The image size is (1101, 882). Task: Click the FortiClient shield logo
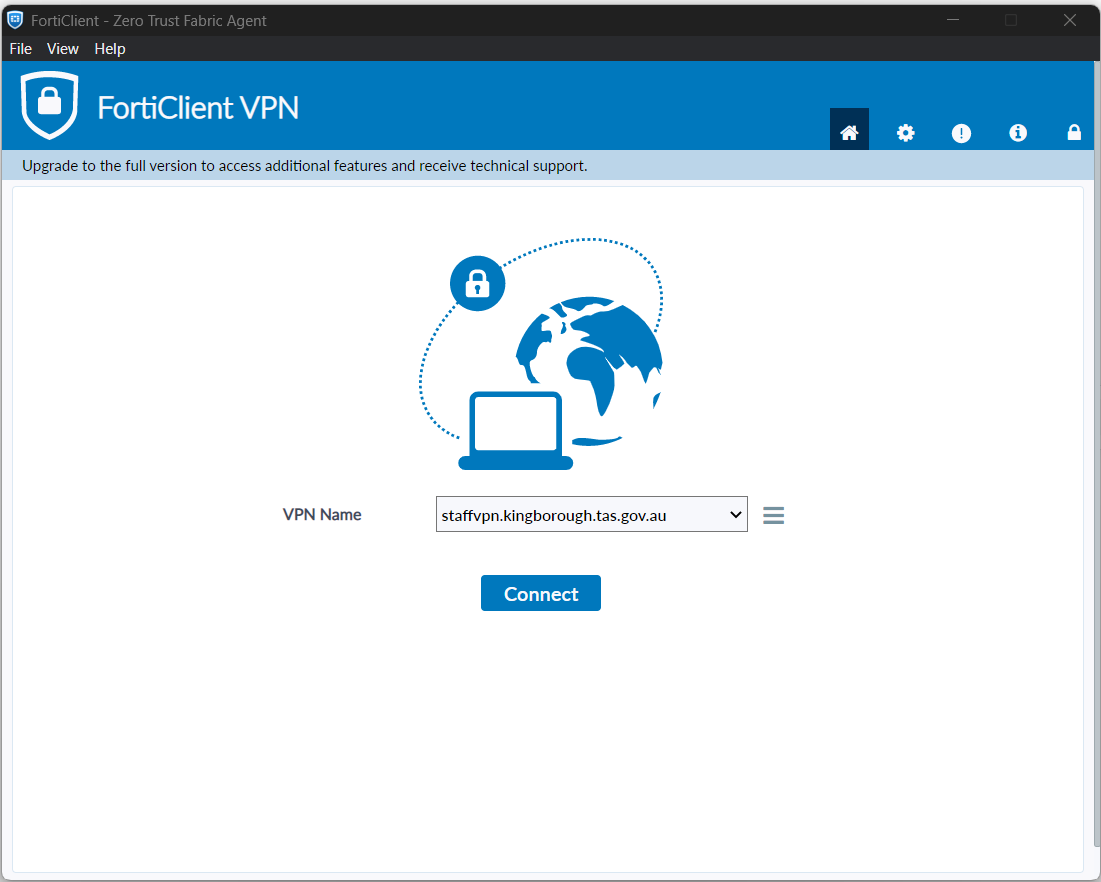tap(49, 105)
